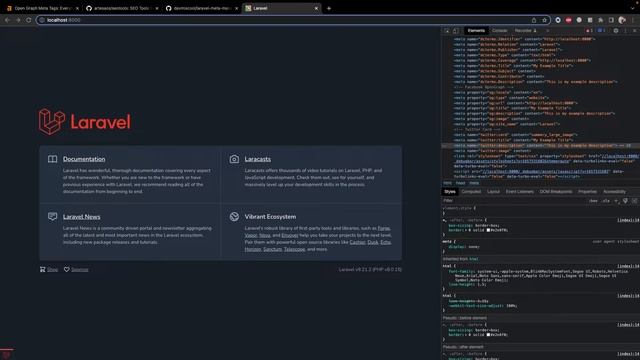Click the Laravel logo on the page
Screen dimensions: 640x360
tap(85, 121)
